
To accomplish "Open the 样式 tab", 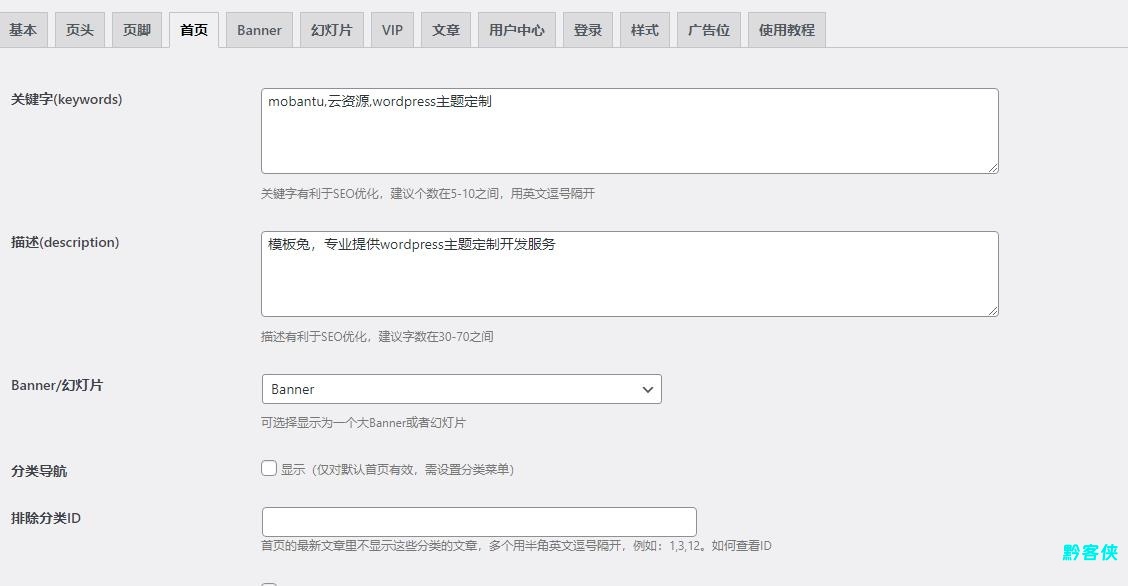I will tap(645, 30).
